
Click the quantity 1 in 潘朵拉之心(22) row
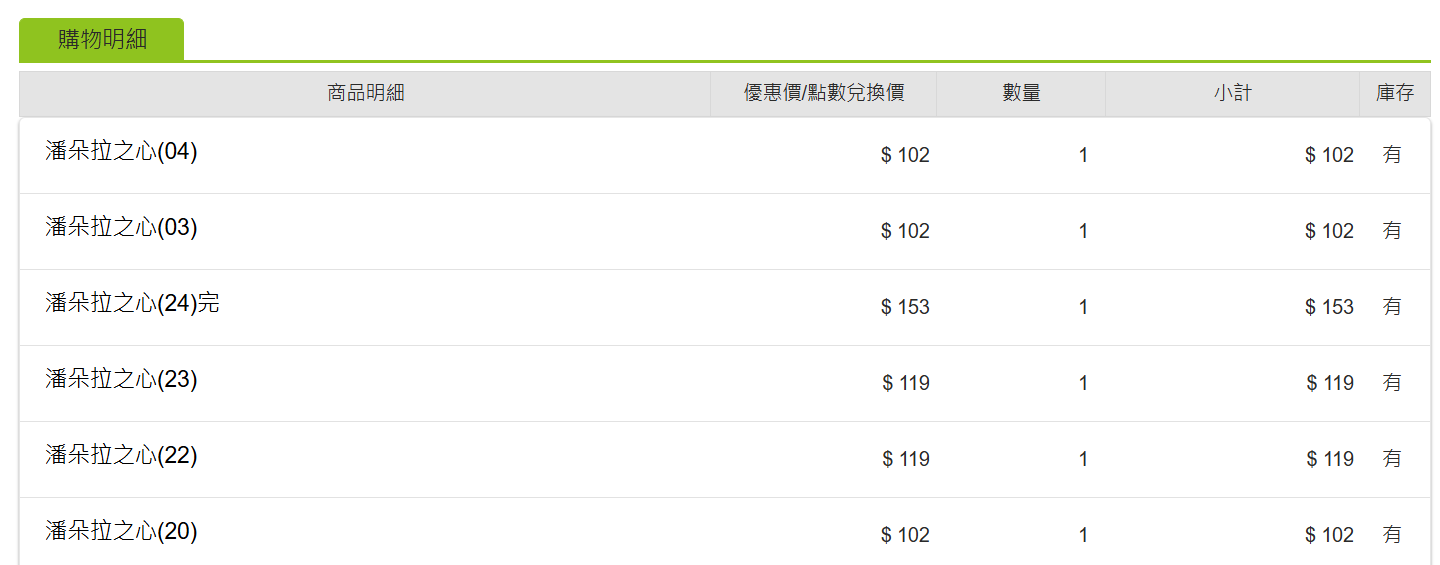pos(1083,459)
